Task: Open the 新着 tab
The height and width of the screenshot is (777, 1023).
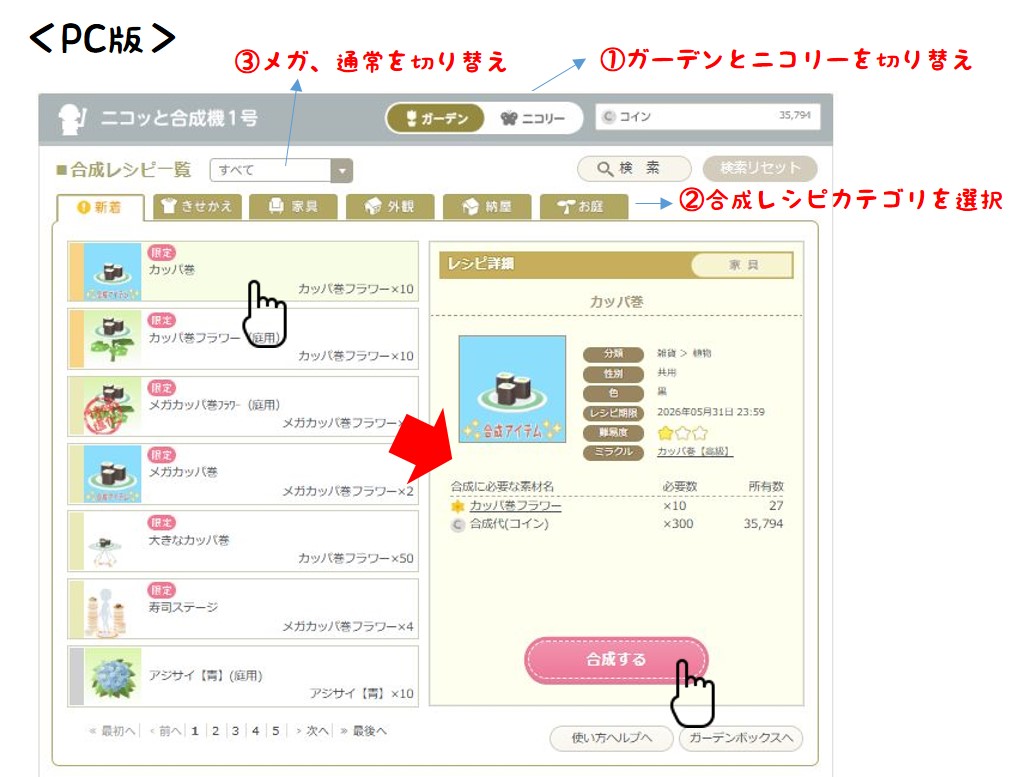Action: [99, 207]
